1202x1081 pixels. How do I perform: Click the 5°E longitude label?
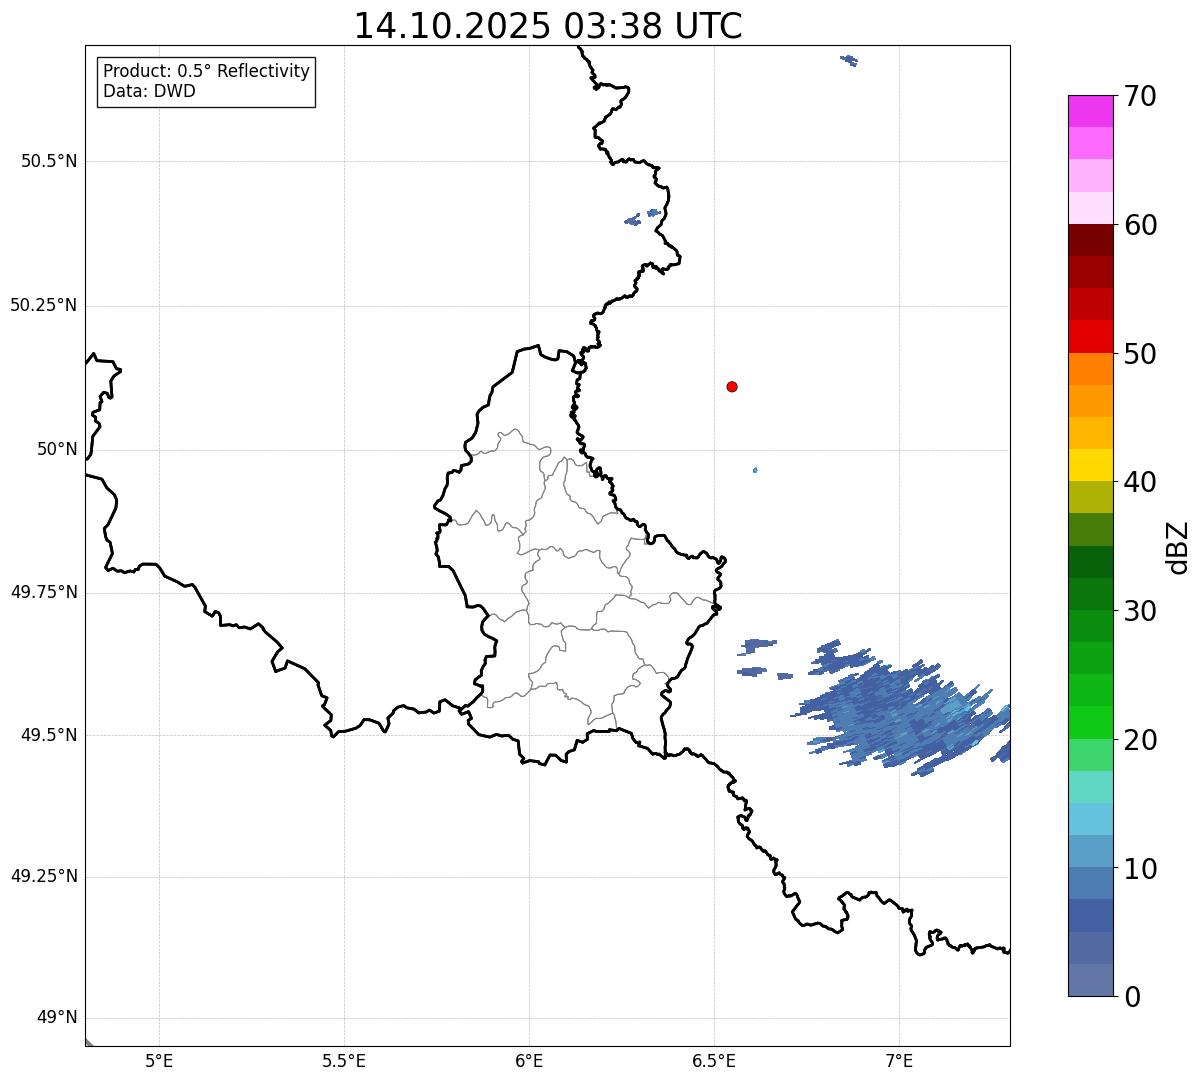pyautogui.click(x=159, y=1060)
